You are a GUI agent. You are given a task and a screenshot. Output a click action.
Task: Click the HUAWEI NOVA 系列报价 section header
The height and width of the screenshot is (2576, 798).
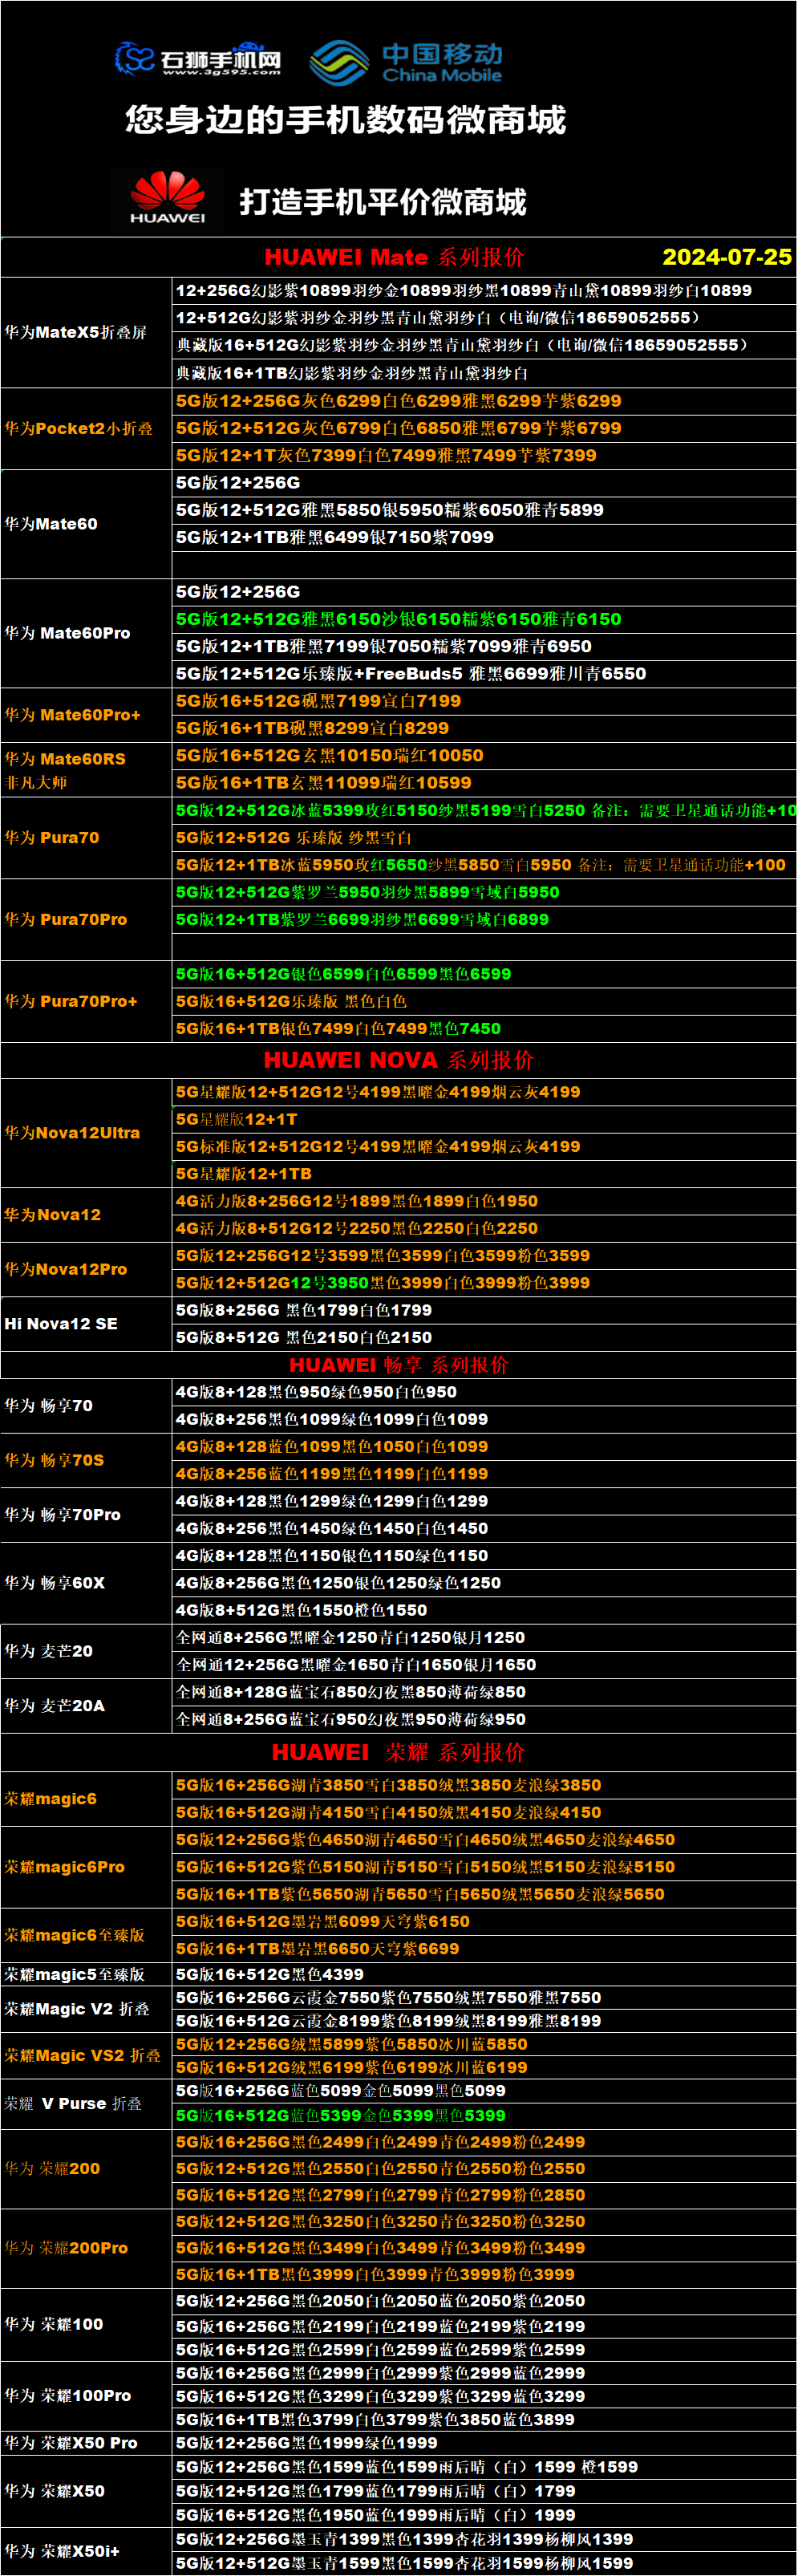point(399,1060)
